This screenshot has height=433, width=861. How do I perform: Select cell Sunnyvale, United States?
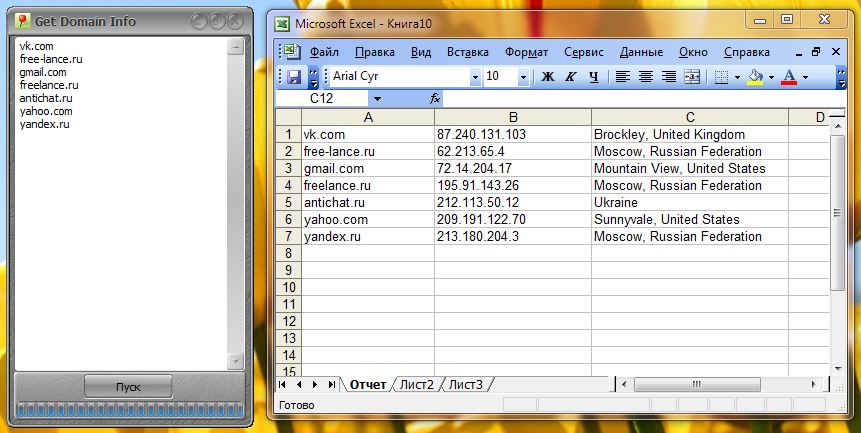[690, 220]
